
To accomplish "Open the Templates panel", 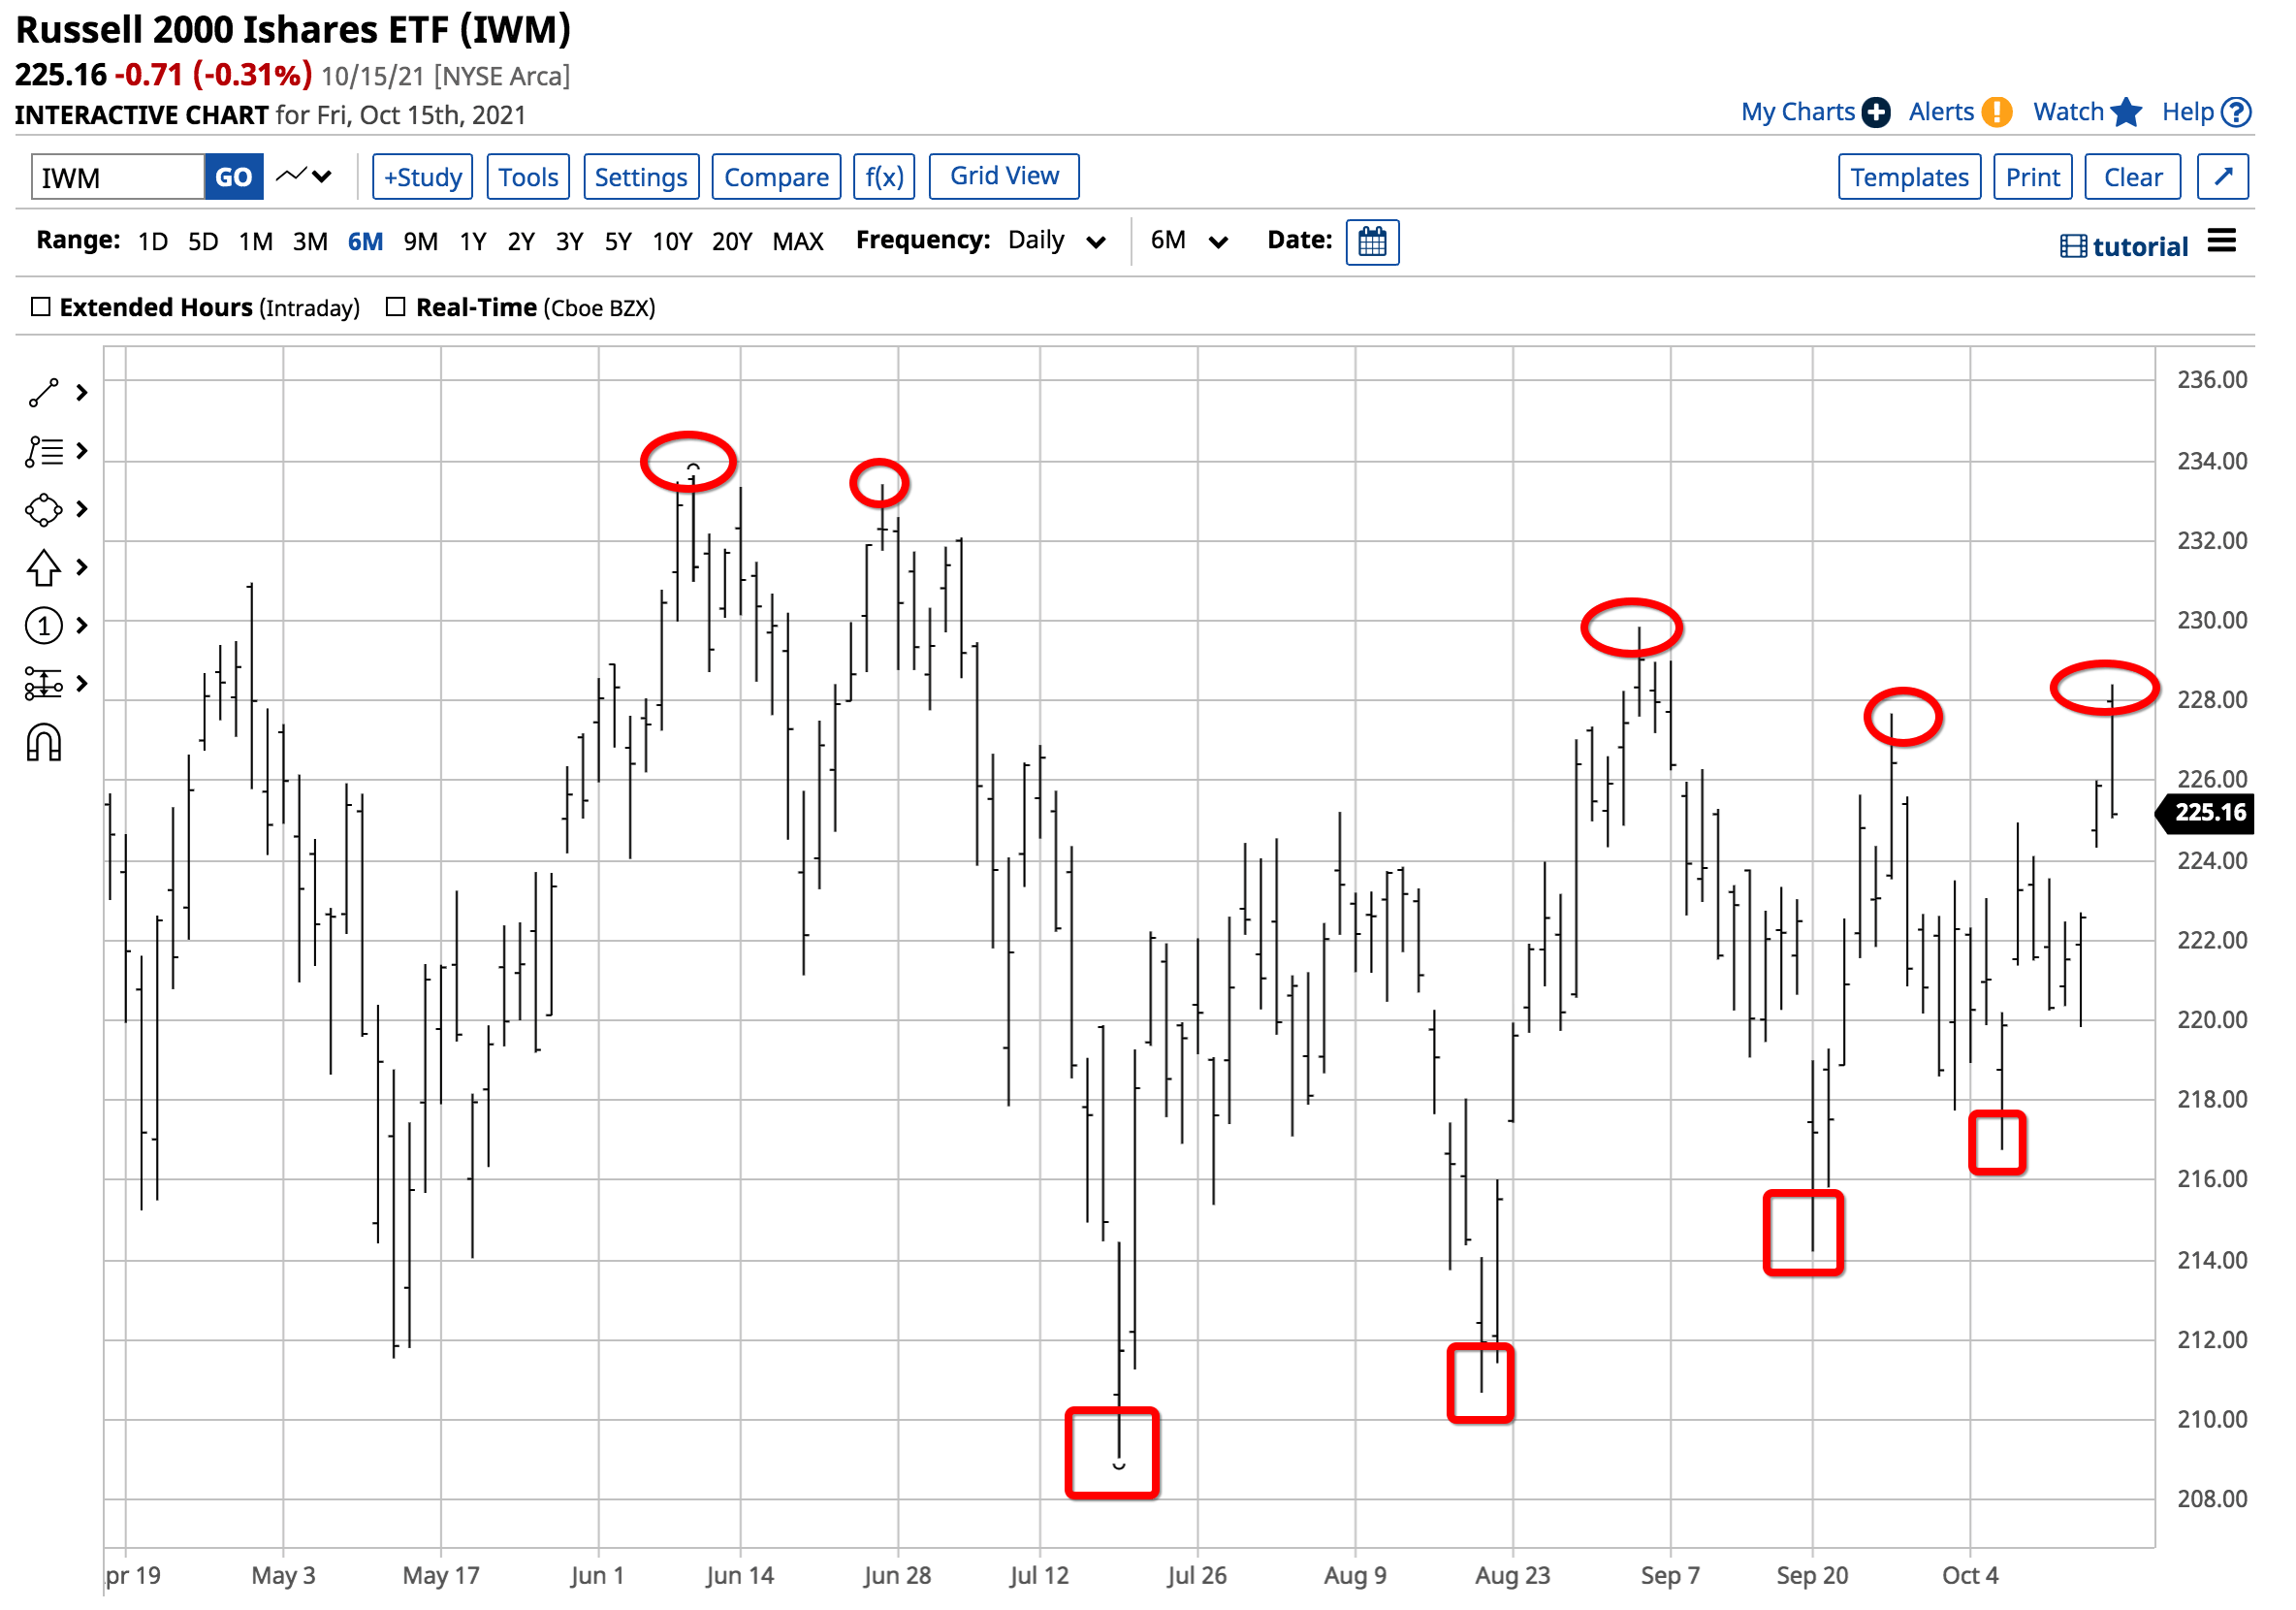I will coord(1909,176).
